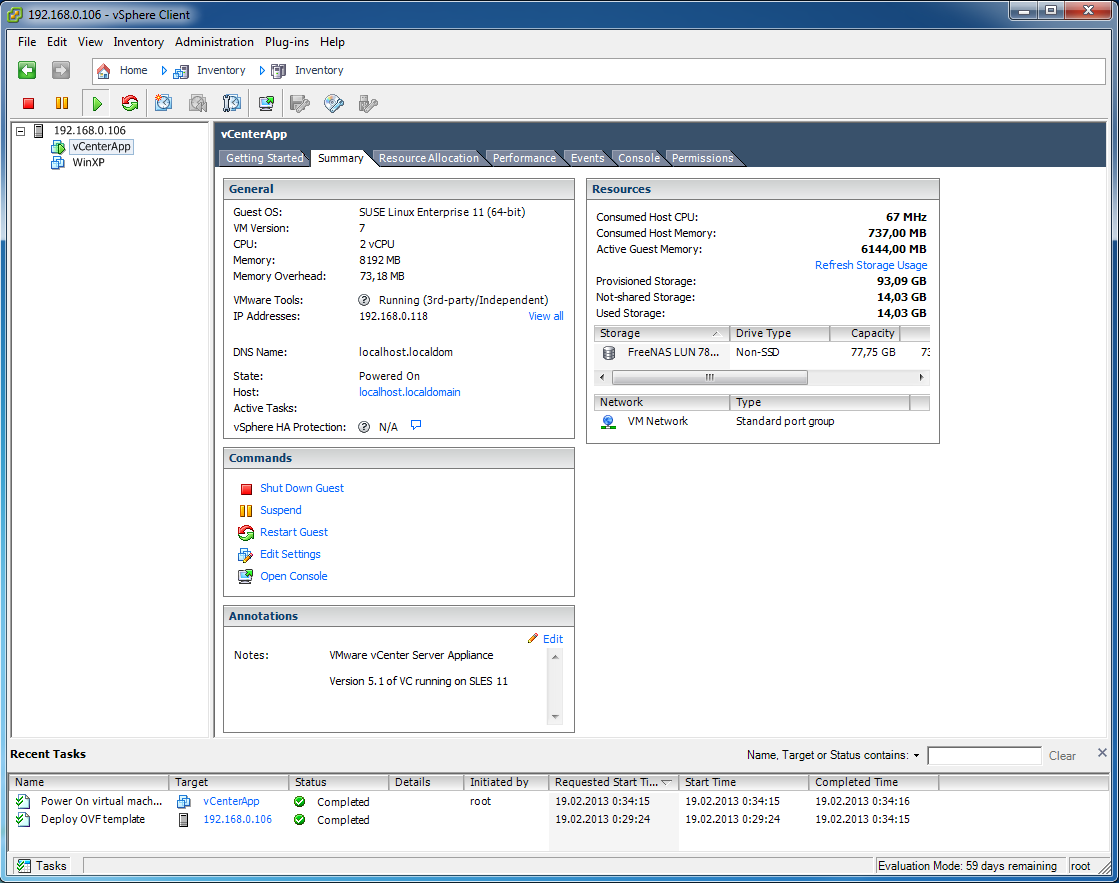Click the Edit Settings icon in Commands
The height and width of the screenshot is (883, 1119).
pos(245,555)
